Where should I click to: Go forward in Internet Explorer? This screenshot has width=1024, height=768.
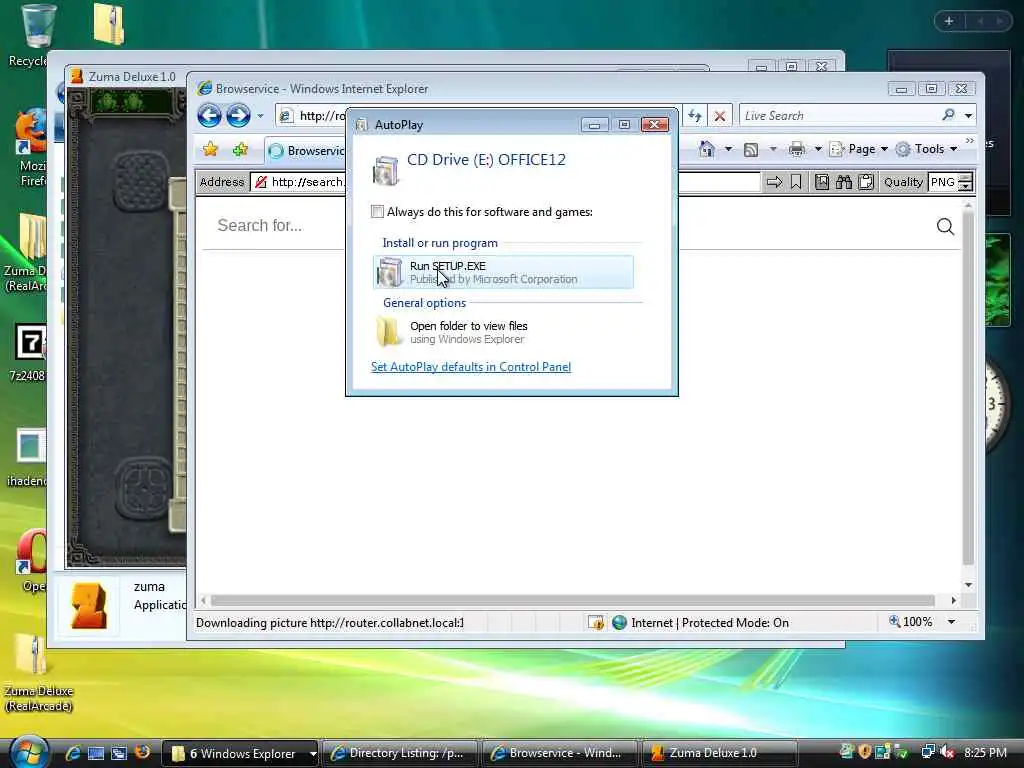238,116
